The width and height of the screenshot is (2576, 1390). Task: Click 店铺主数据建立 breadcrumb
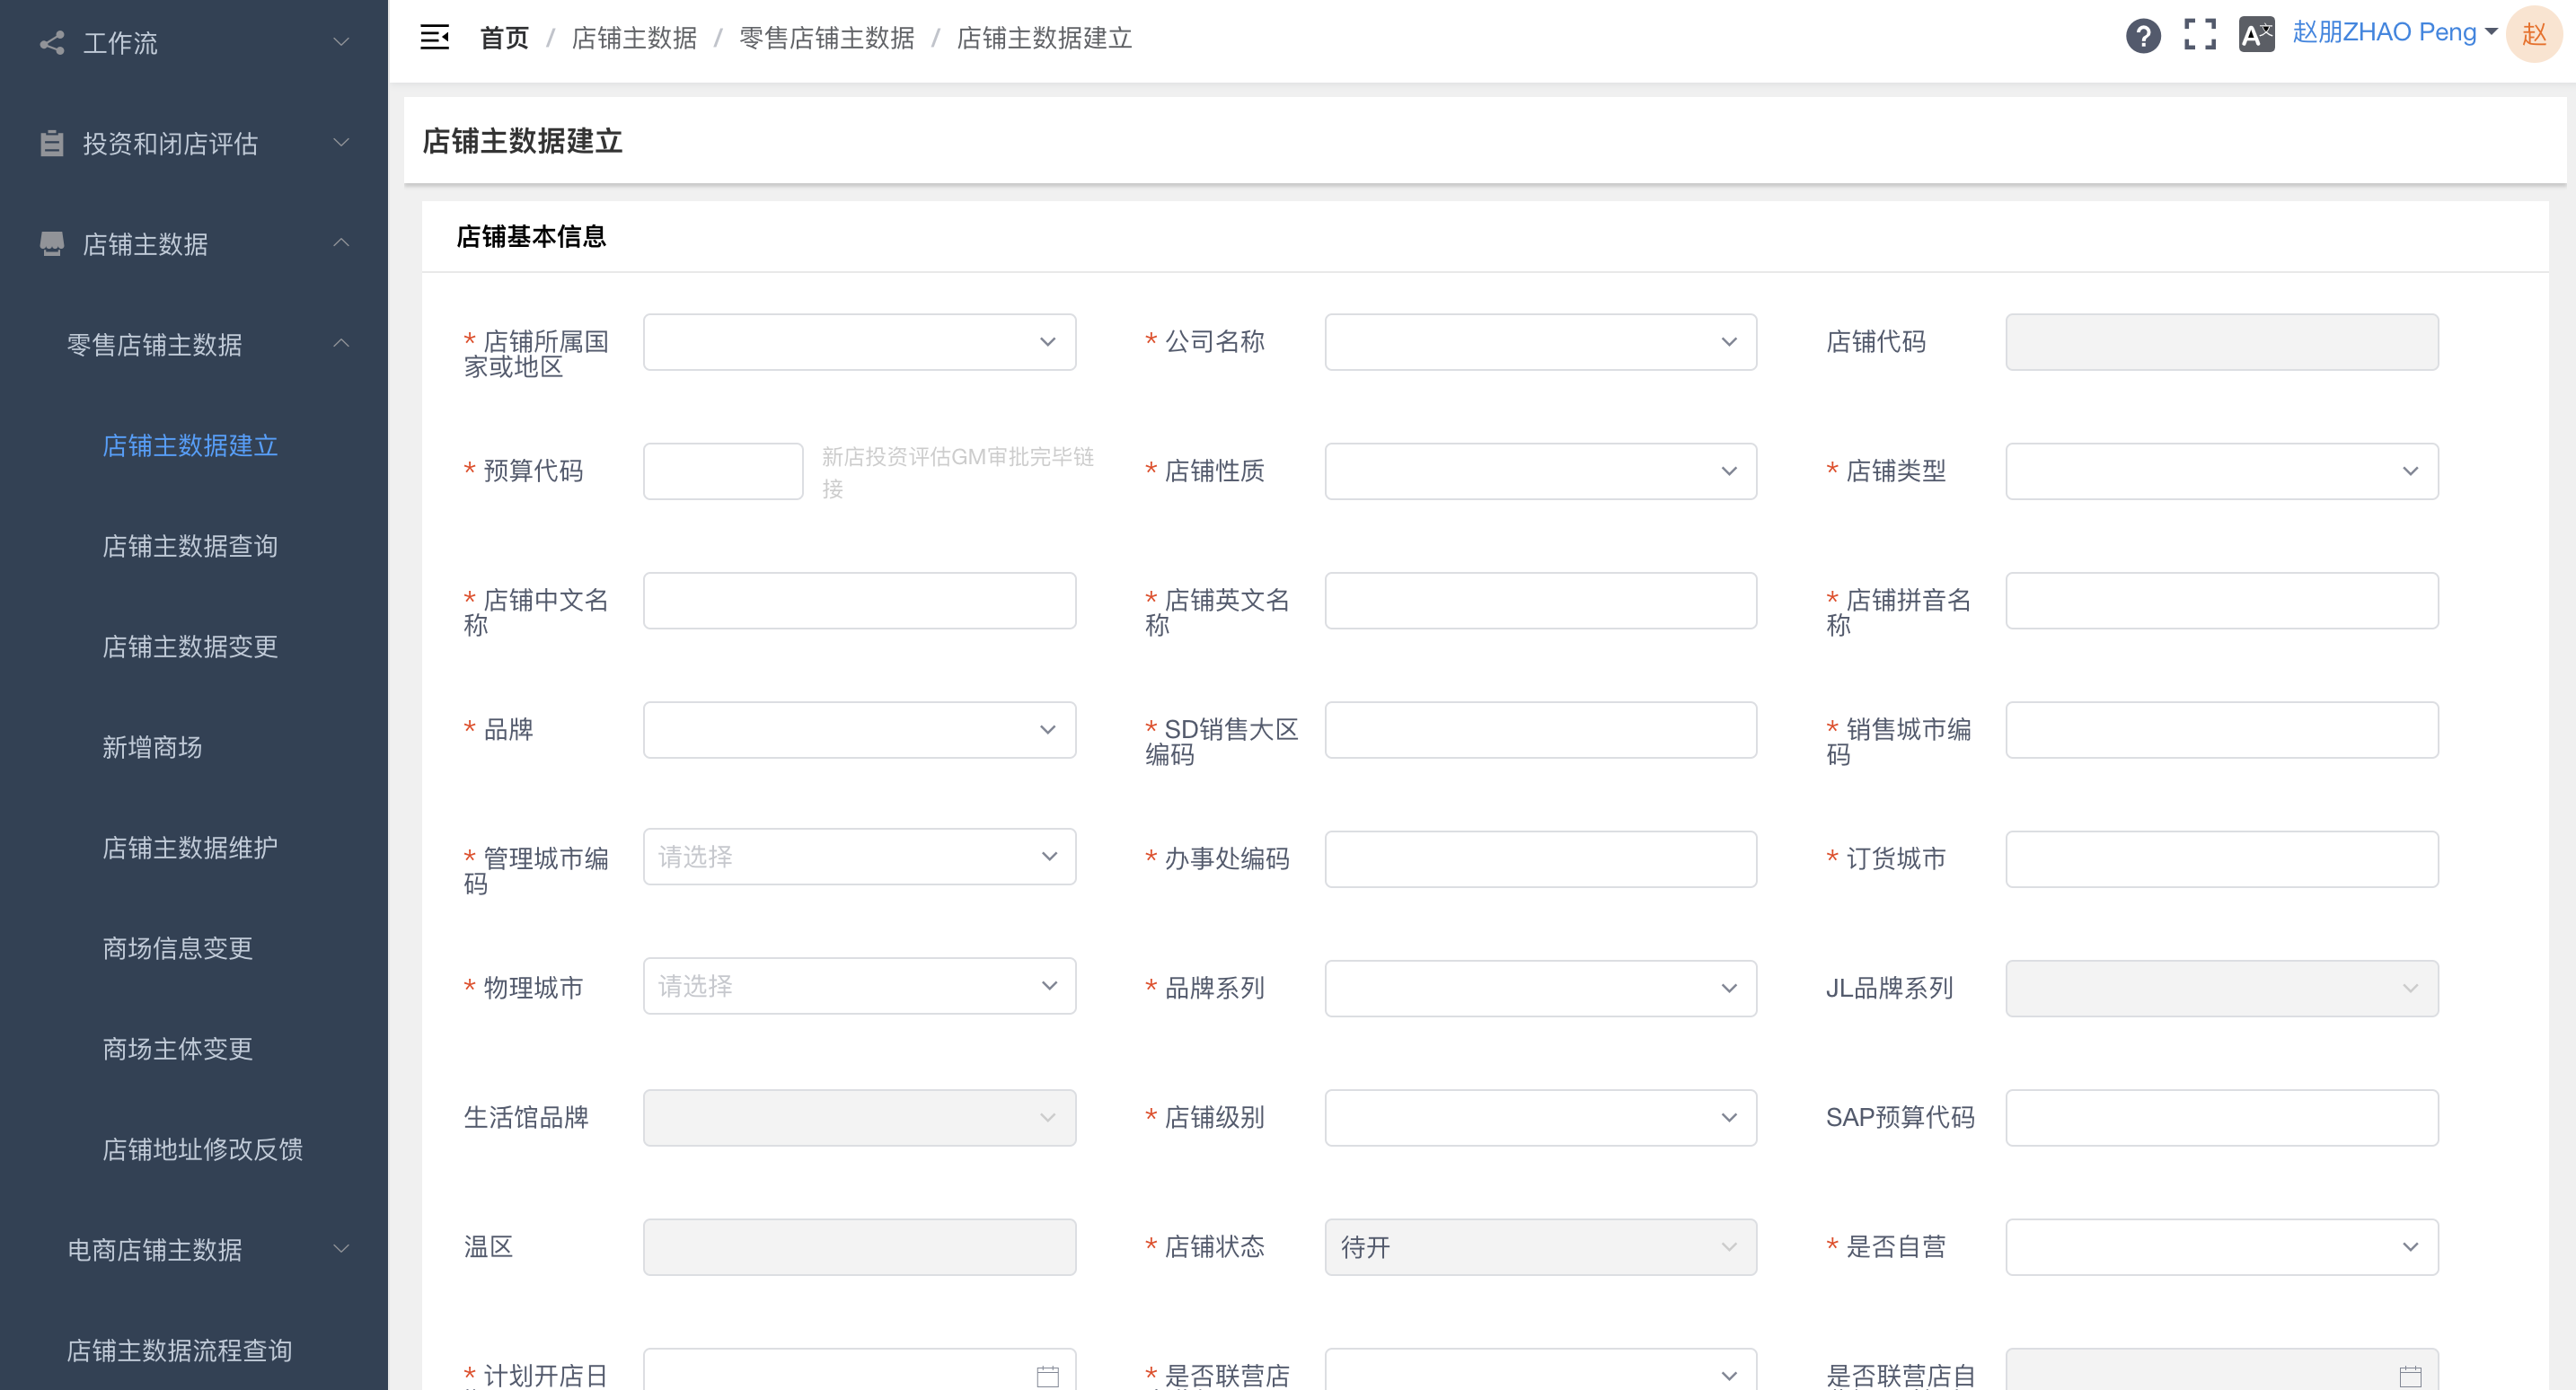pos(1044,37)
